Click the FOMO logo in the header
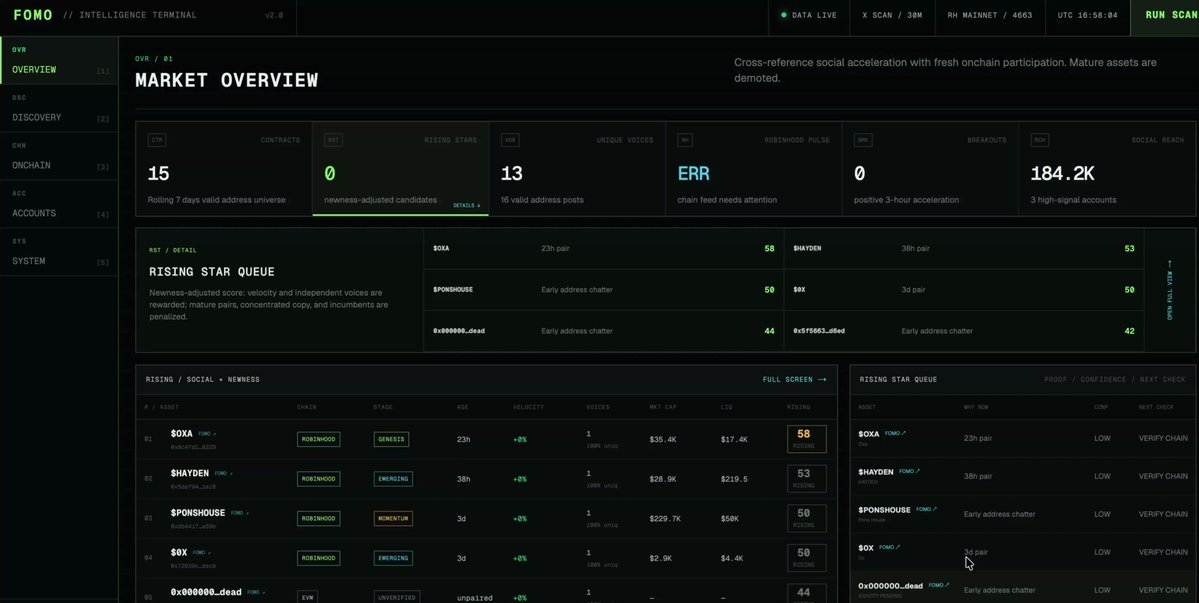 click(33, 15)
